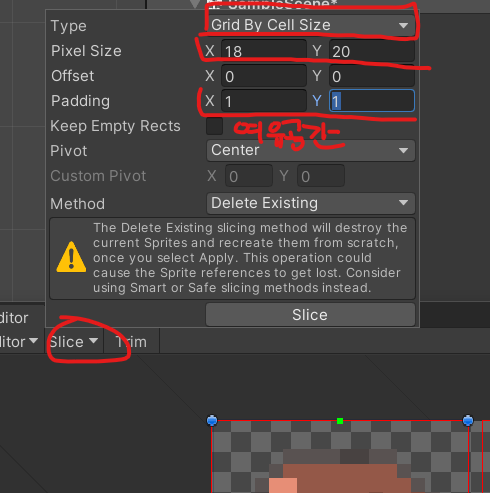Screen dimensions: 490x493
Task: Toggle the Keep Empty Rects checkbox
Action: pos(214,126)
